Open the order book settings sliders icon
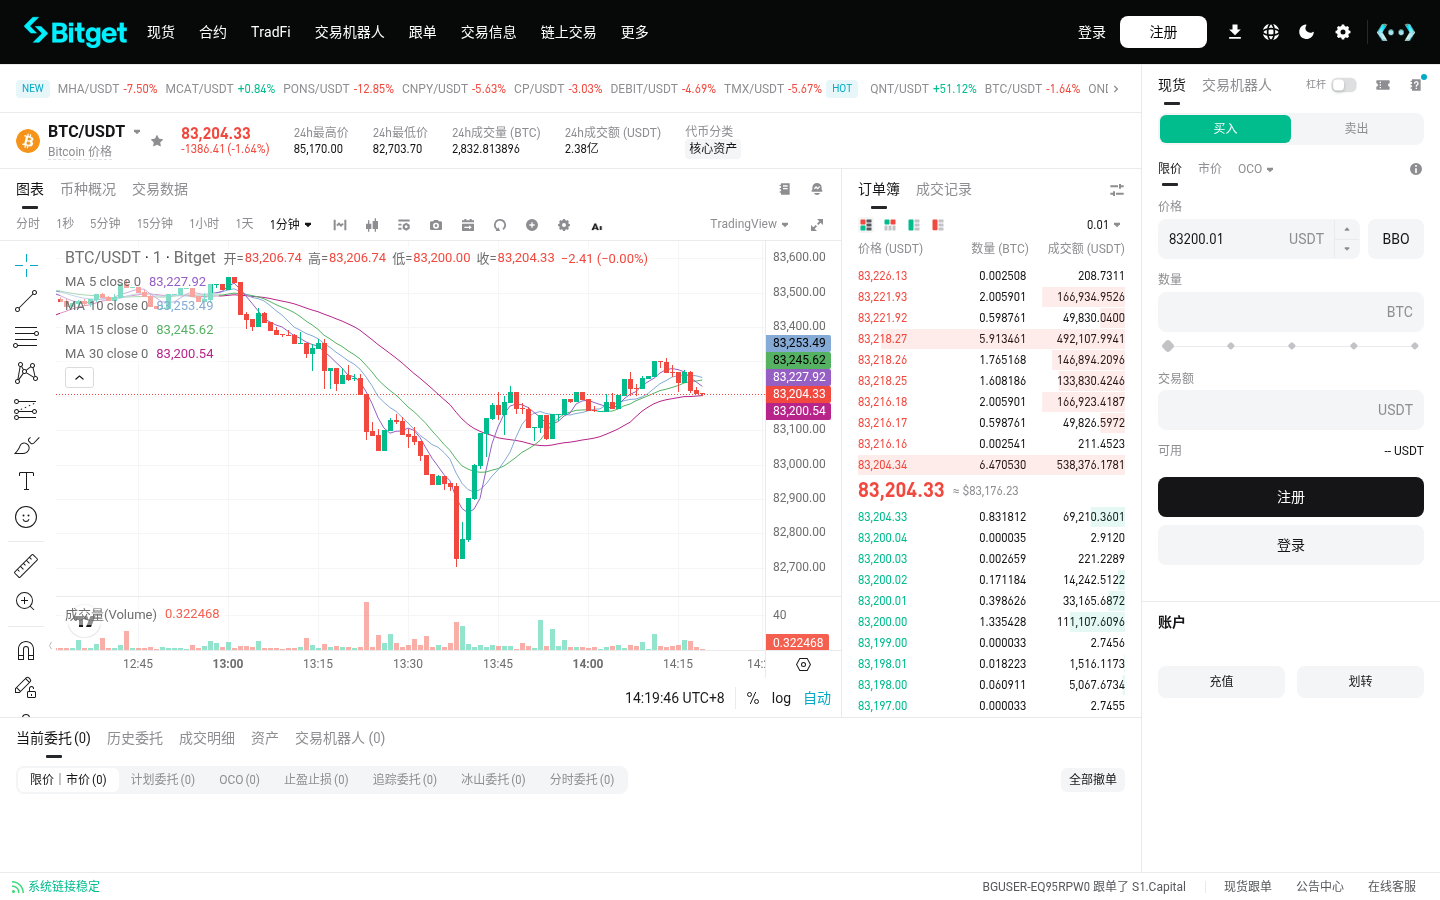Screen dimensions: 1440x900 click(x=1117, y=190)
